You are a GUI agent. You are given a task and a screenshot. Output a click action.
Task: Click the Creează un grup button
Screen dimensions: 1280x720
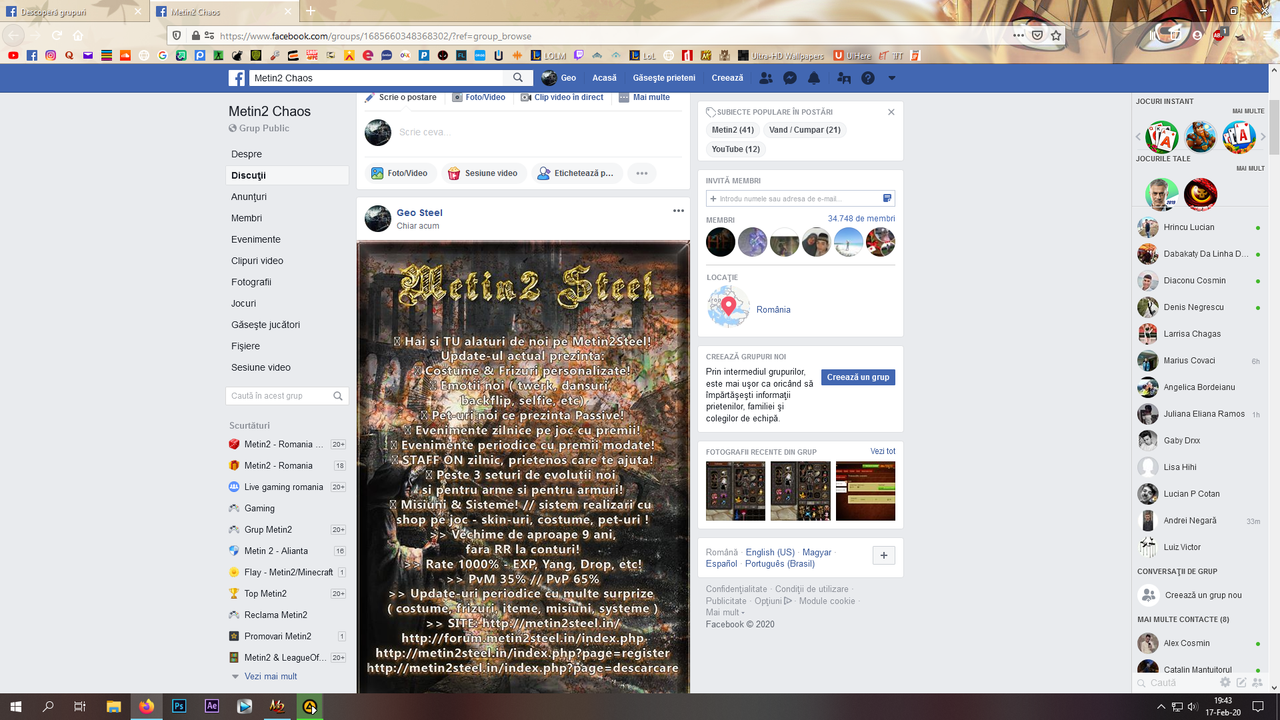coord(858,377)
